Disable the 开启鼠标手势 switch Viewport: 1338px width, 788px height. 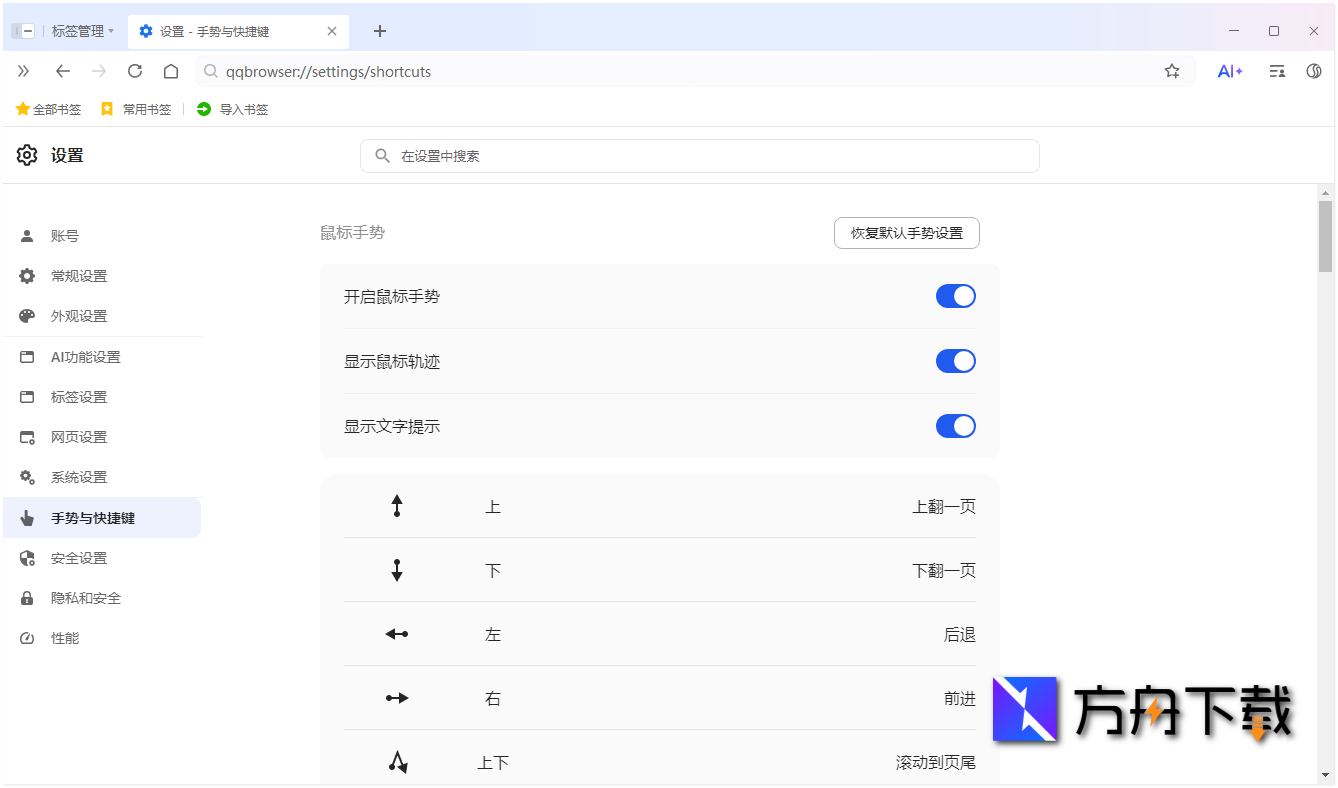coord(955,296)
